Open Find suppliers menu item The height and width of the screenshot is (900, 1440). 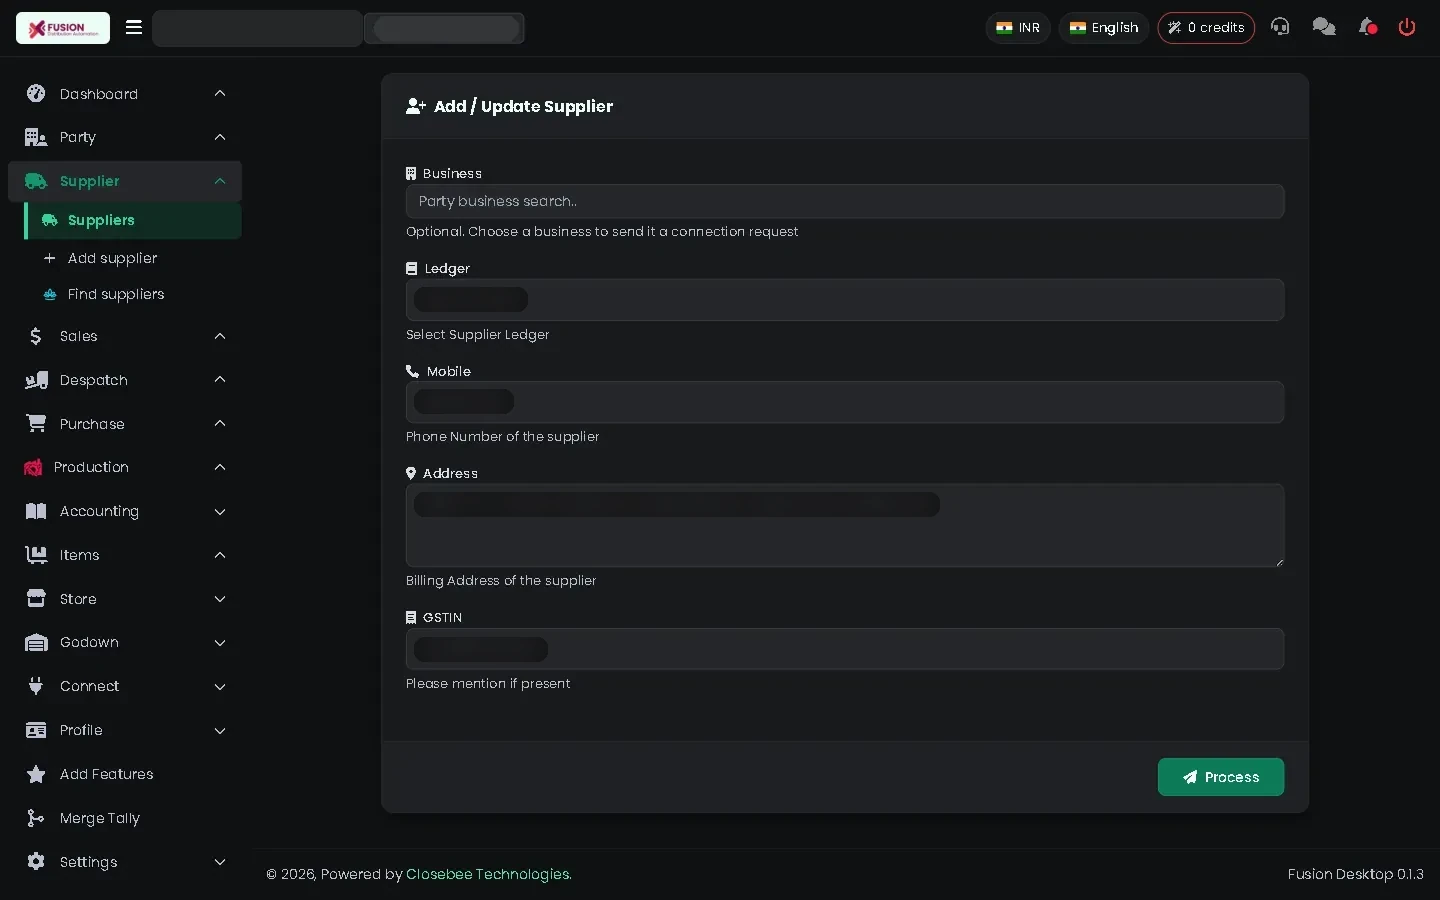click(116, 294)
